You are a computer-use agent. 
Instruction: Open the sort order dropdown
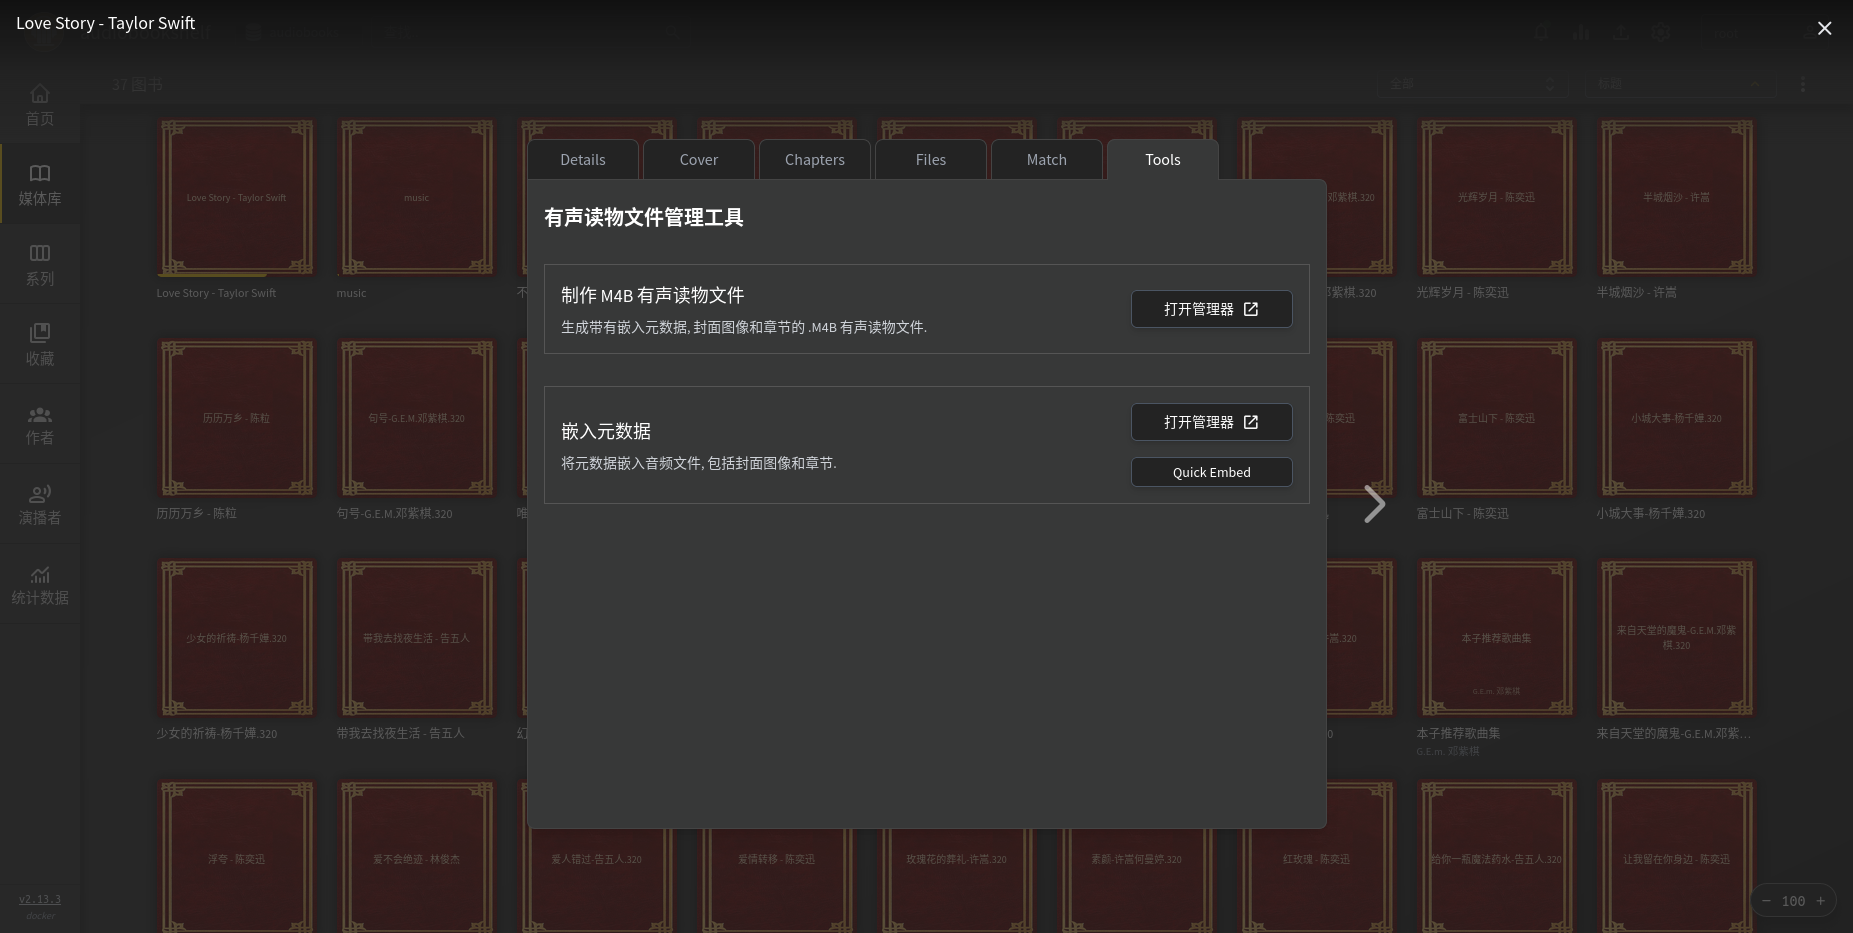coord(1680,84)
